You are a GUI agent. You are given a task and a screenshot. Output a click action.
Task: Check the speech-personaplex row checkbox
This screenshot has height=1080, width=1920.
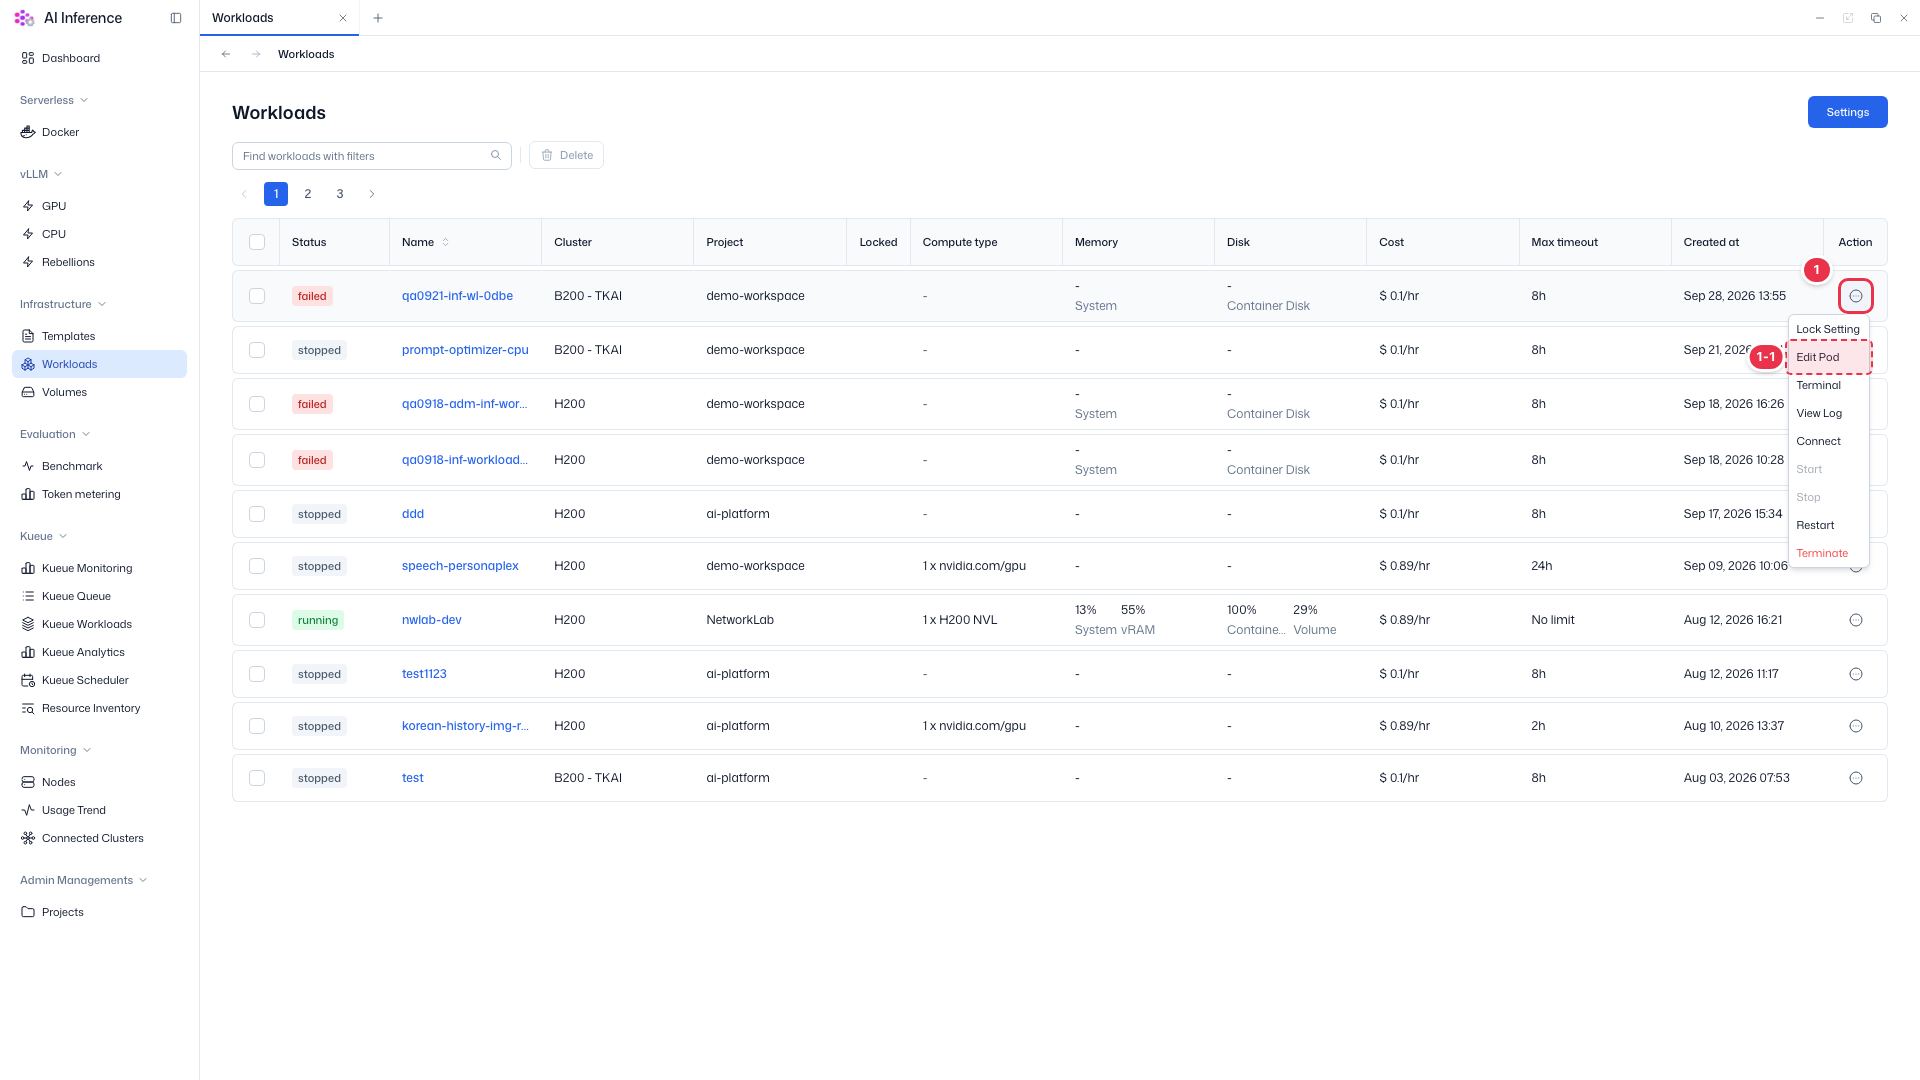pos(257,566)
